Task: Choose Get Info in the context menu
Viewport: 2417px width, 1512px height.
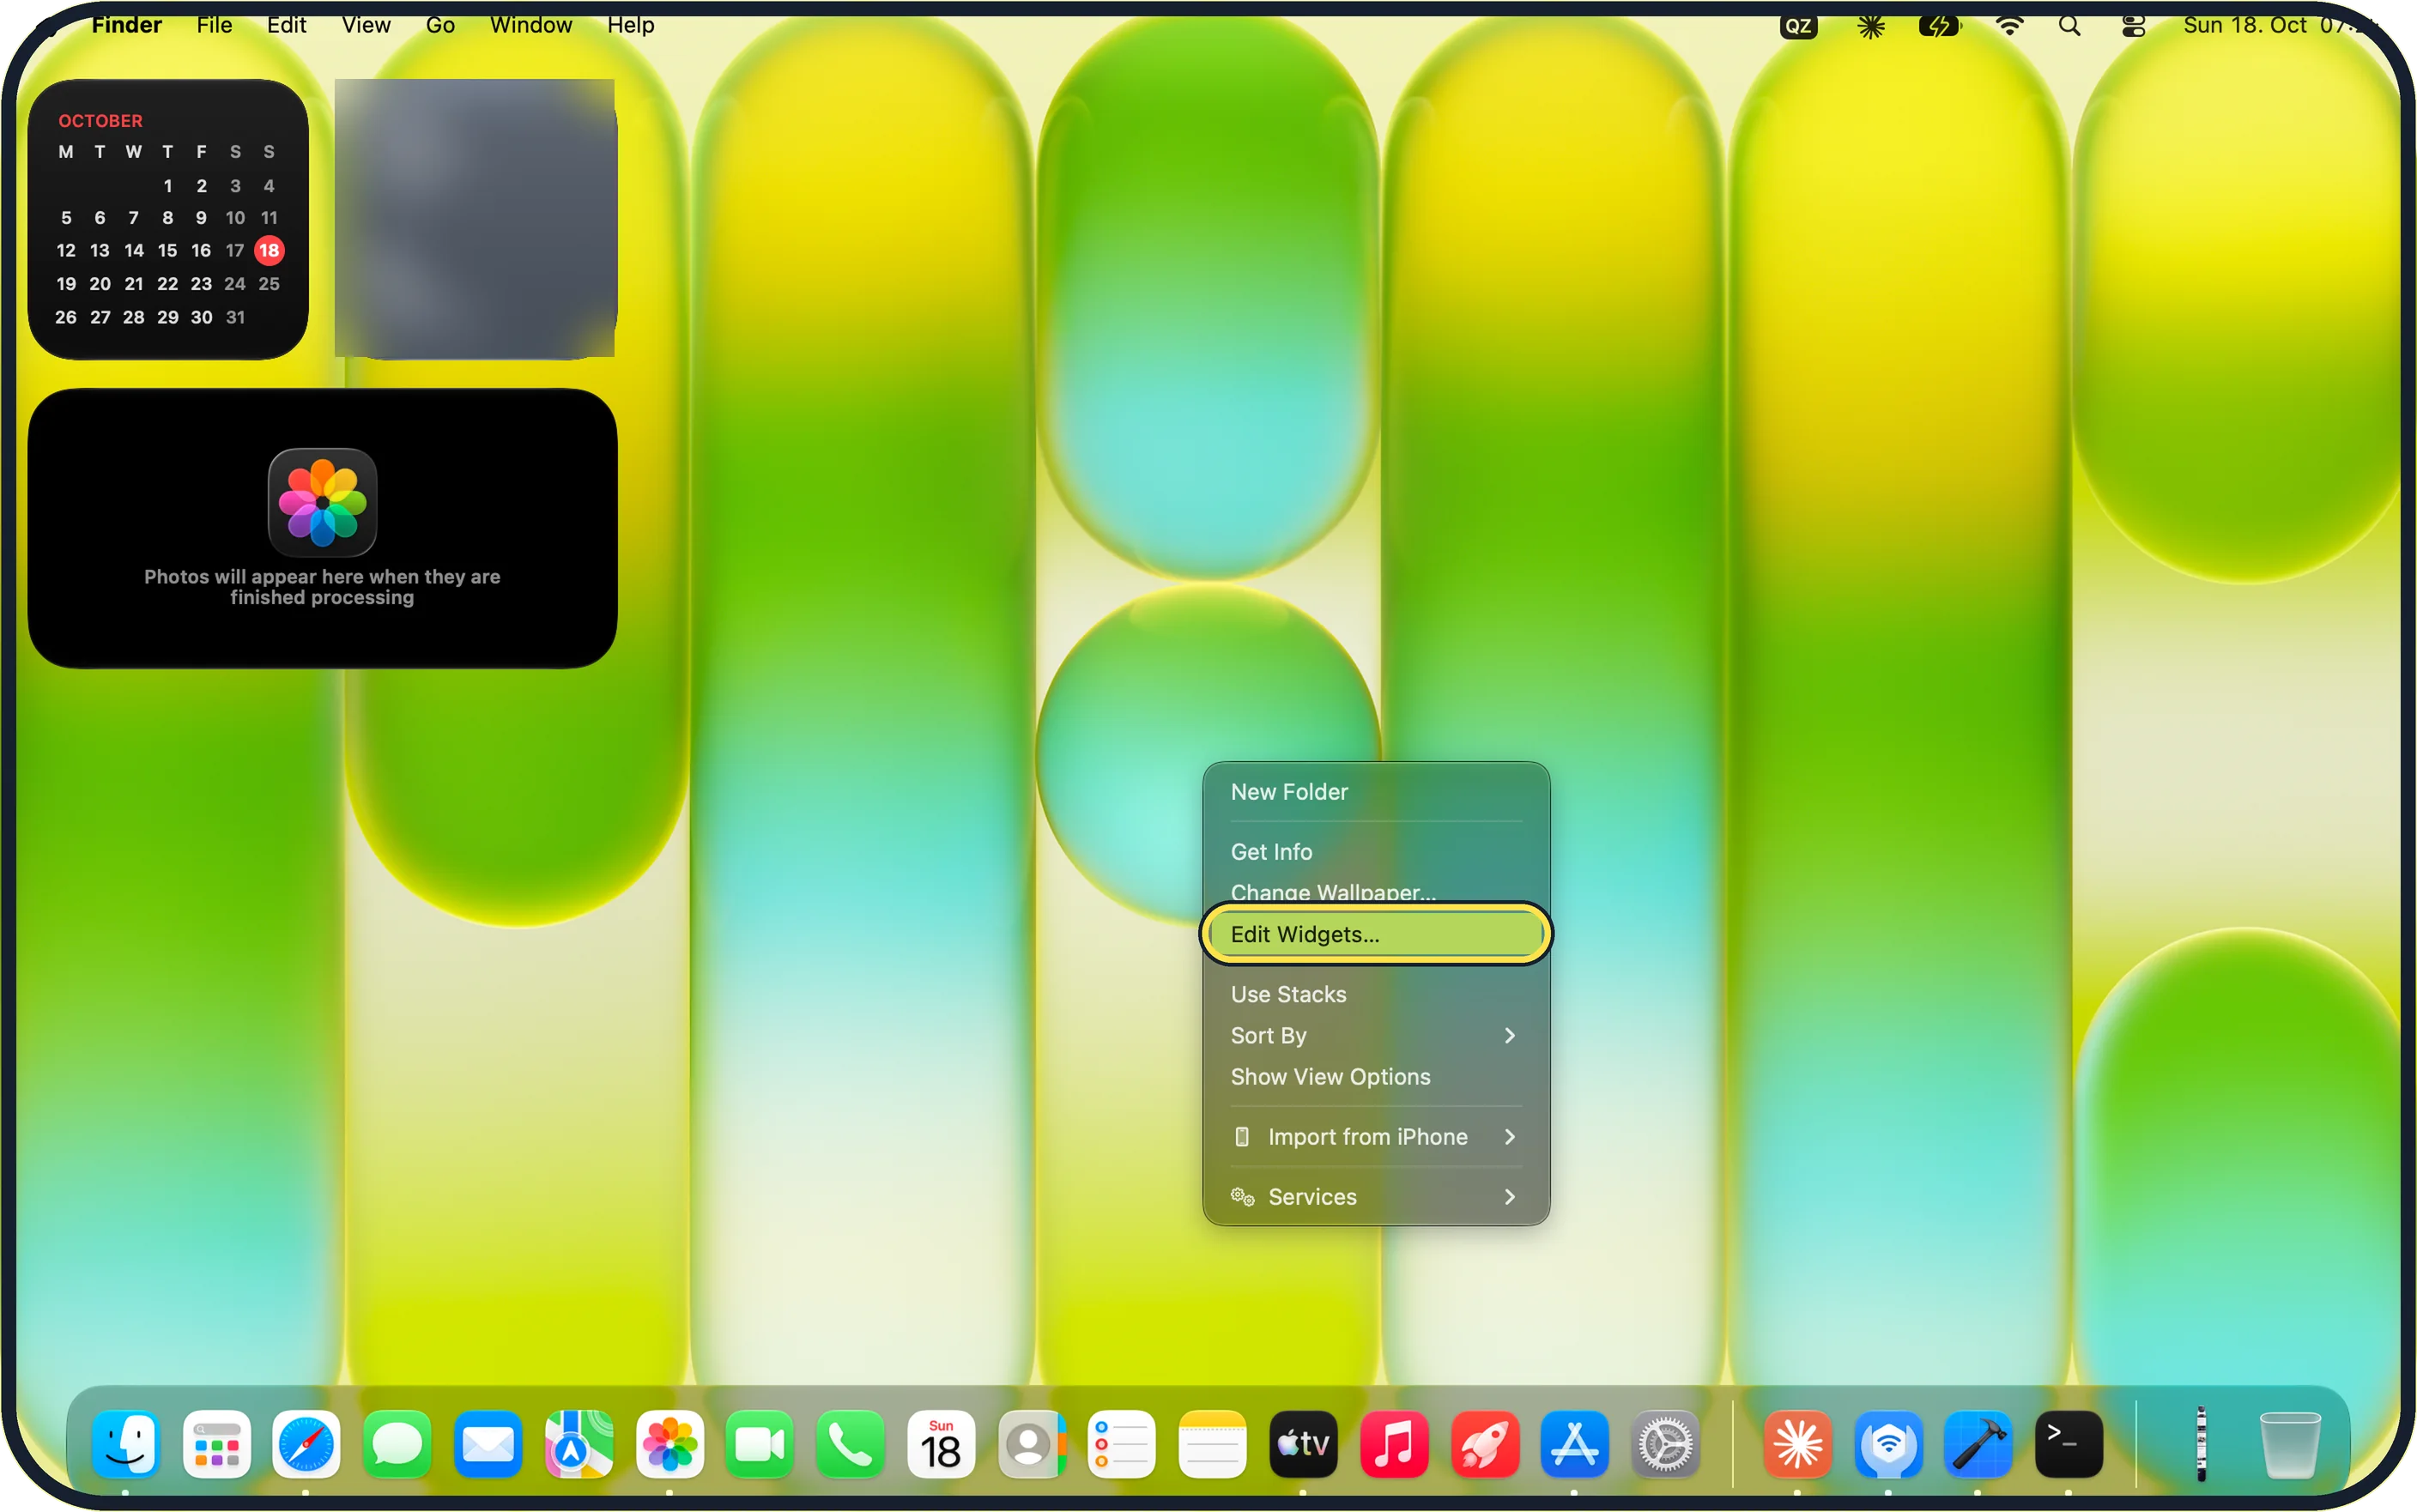Action: click(1376, 852)
